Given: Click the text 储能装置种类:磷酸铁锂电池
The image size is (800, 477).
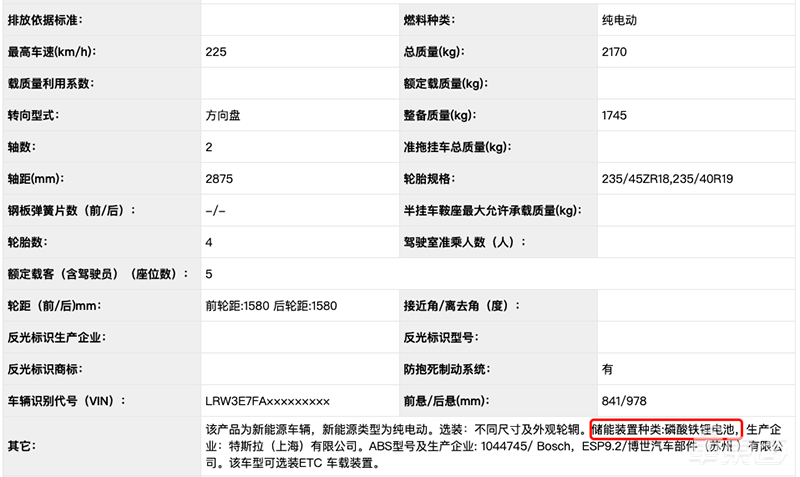Looking at the screenshot, I should click(663, 430).
